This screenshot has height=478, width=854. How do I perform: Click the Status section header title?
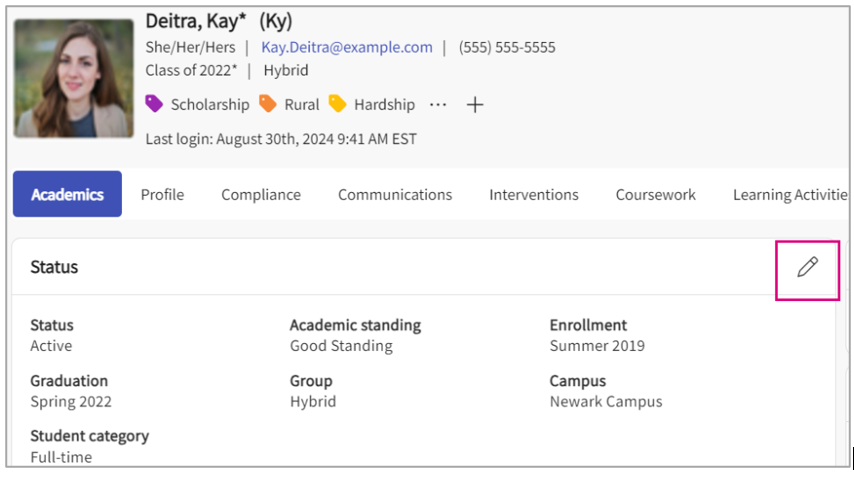coord(54,267)
